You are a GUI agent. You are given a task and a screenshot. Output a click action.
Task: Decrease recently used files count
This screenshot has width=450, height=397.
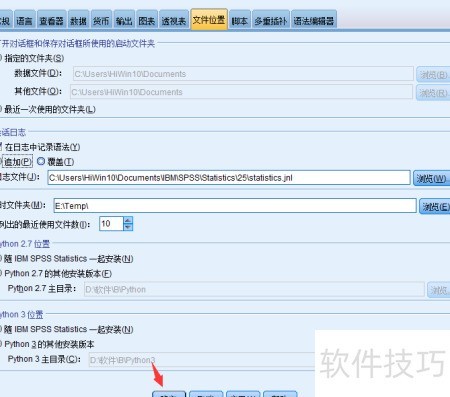coord(128,227)
